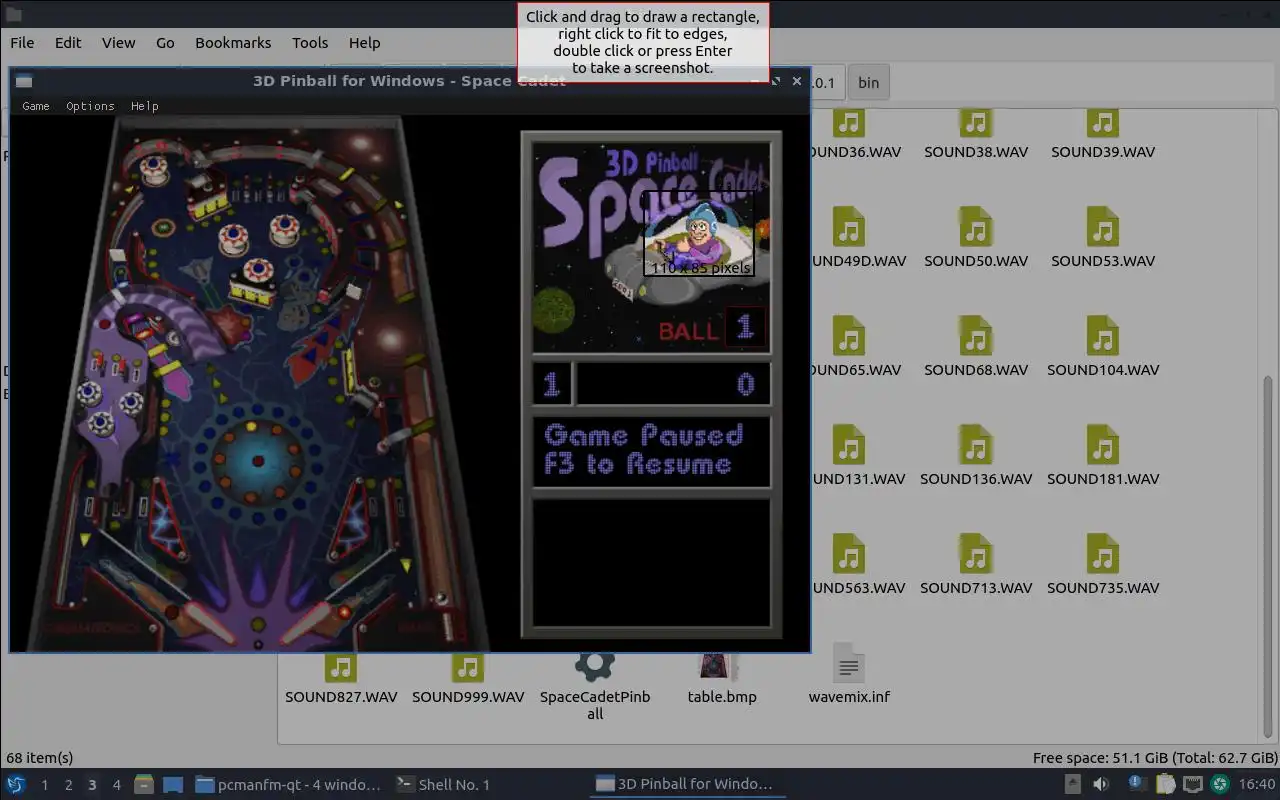Select the wavemix.inf text file icon
Image resolution: width=1280 pixels, height=800 pixels.
(x=849, y=664)
